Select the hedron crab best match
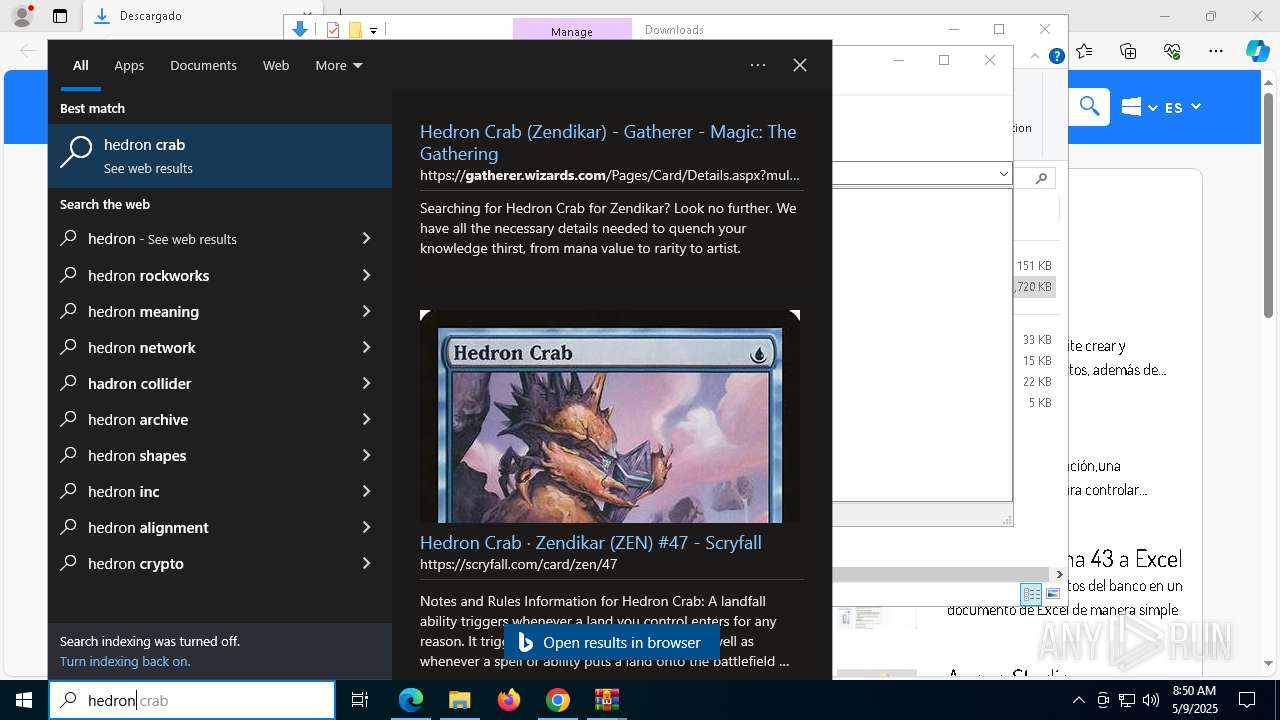 pyautogui.click(x=220, y=156)
